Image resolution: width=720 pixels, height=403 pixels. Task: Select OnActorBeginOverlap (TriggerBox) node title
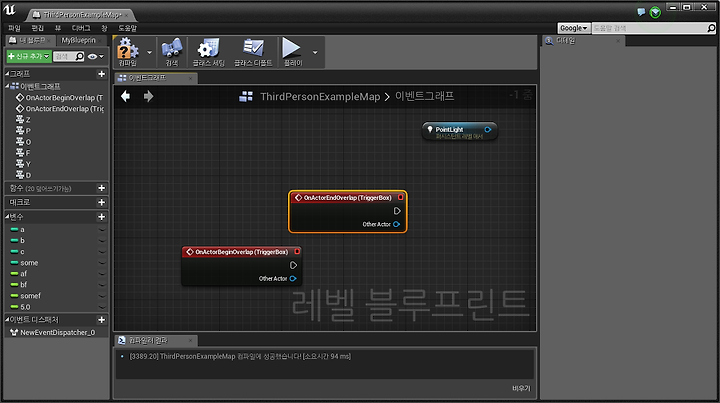(242, 252)
